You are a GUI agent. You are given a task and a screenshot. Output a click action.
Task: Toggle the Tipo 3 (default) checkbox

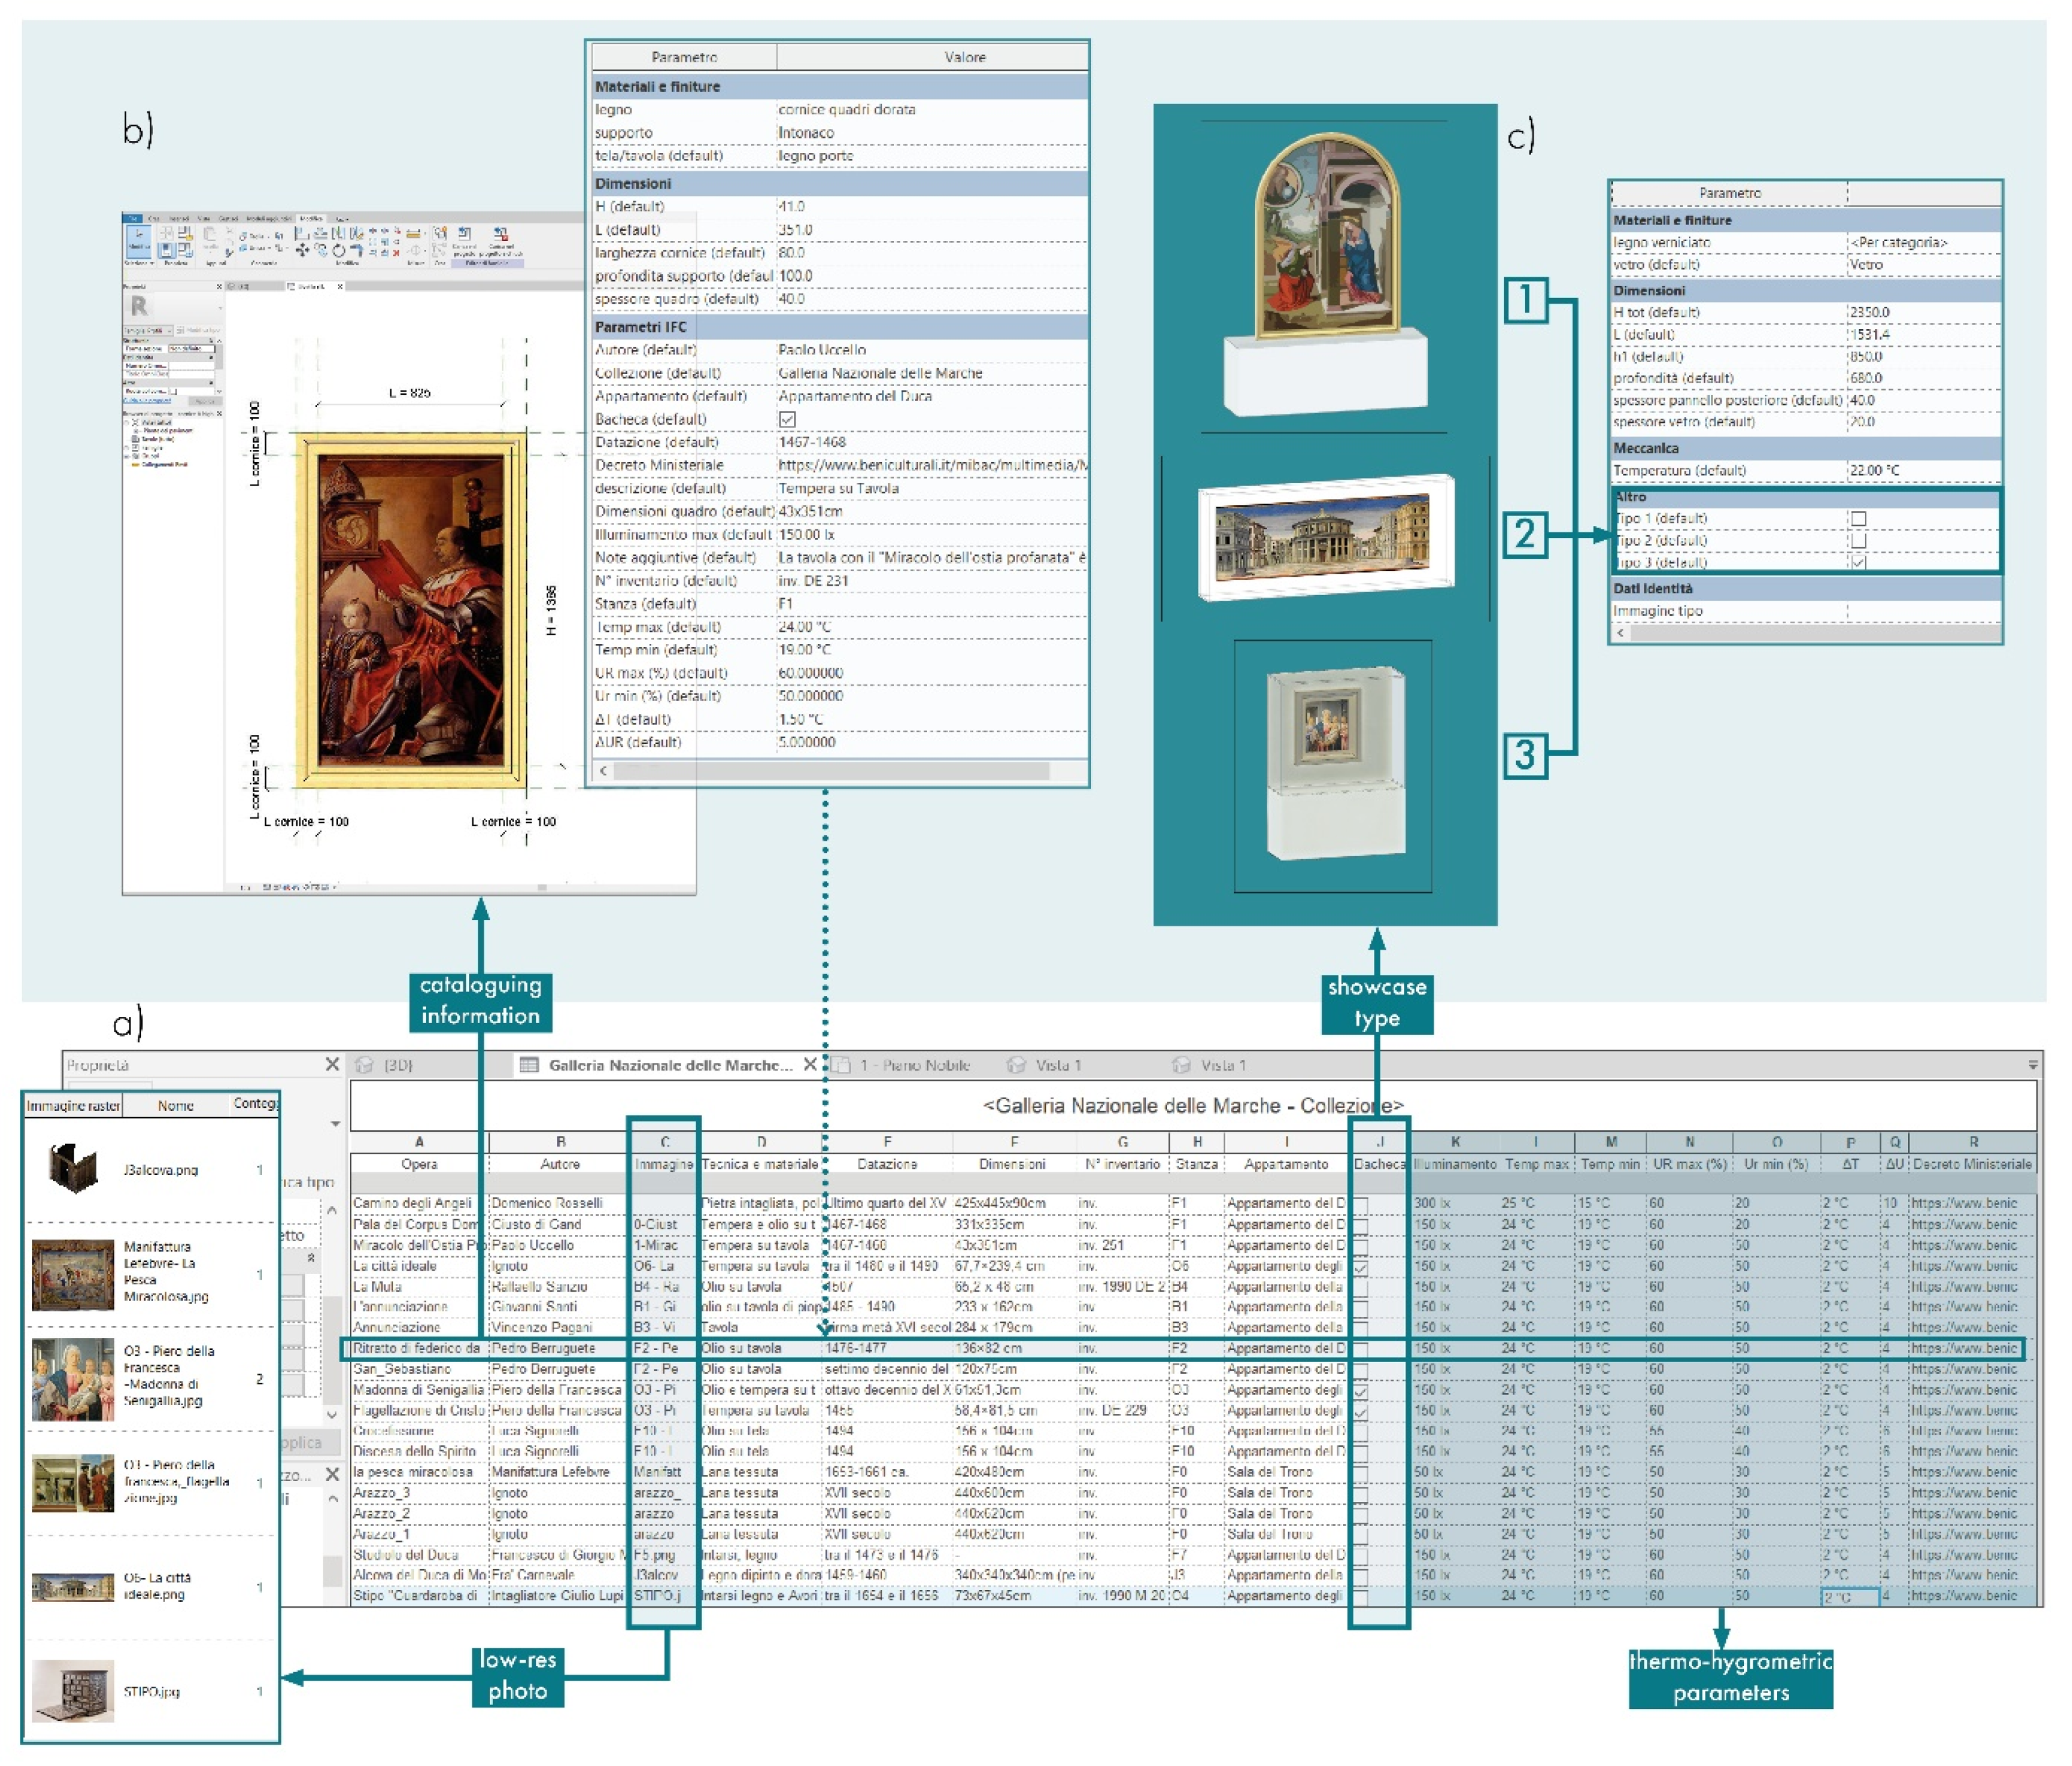pyautogui.click(x=1858, y=562)
